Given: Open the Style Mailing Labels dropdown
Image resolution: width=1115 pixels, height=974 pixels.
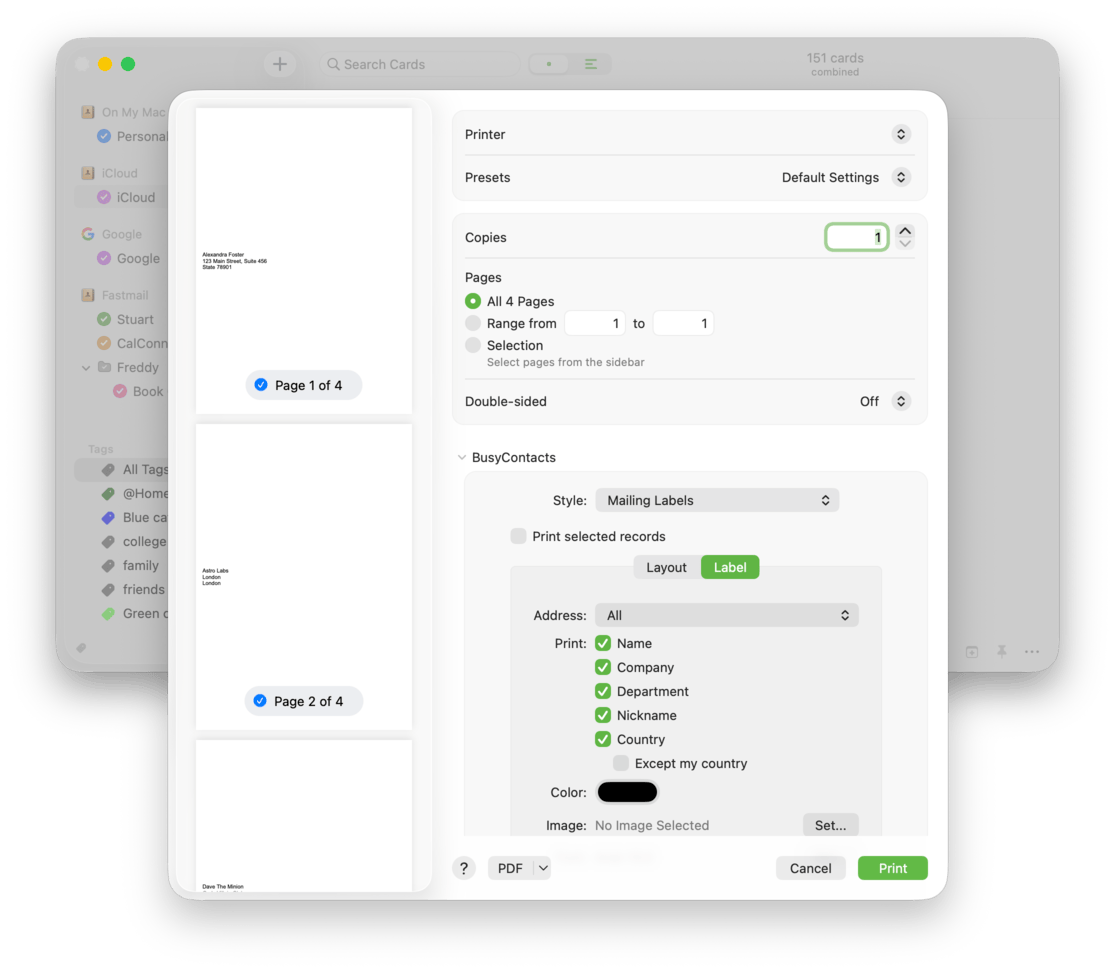Looking at the screenshot, I should (x=716, y=500).
